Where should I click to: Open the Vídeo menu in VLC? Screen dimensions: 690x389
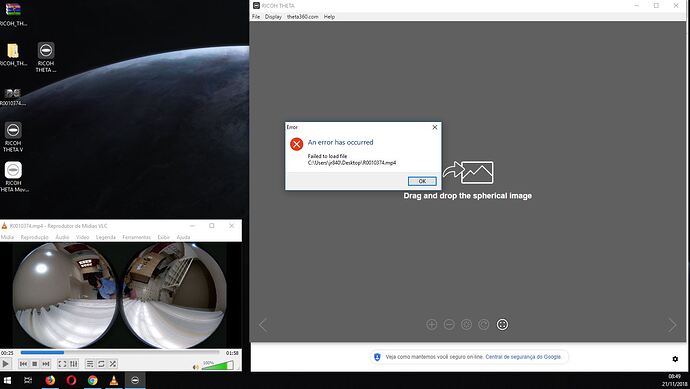point(82,237)
